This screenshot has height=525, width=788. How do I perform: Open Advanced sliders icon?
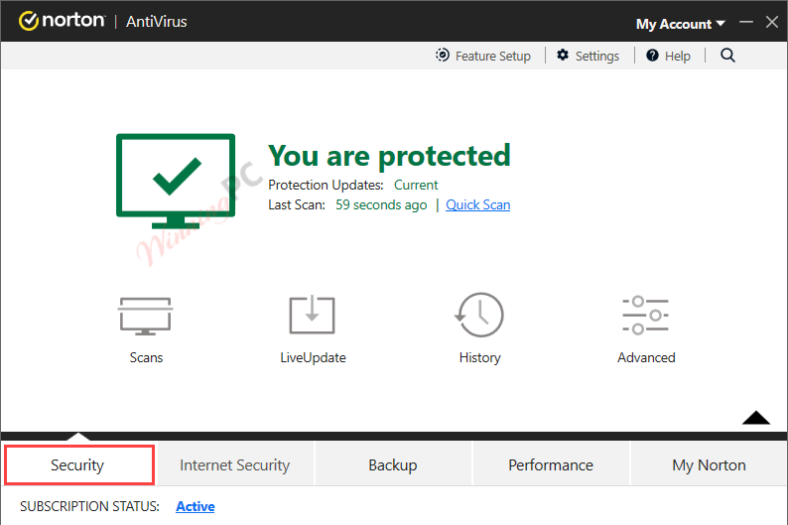coord(645,315)
